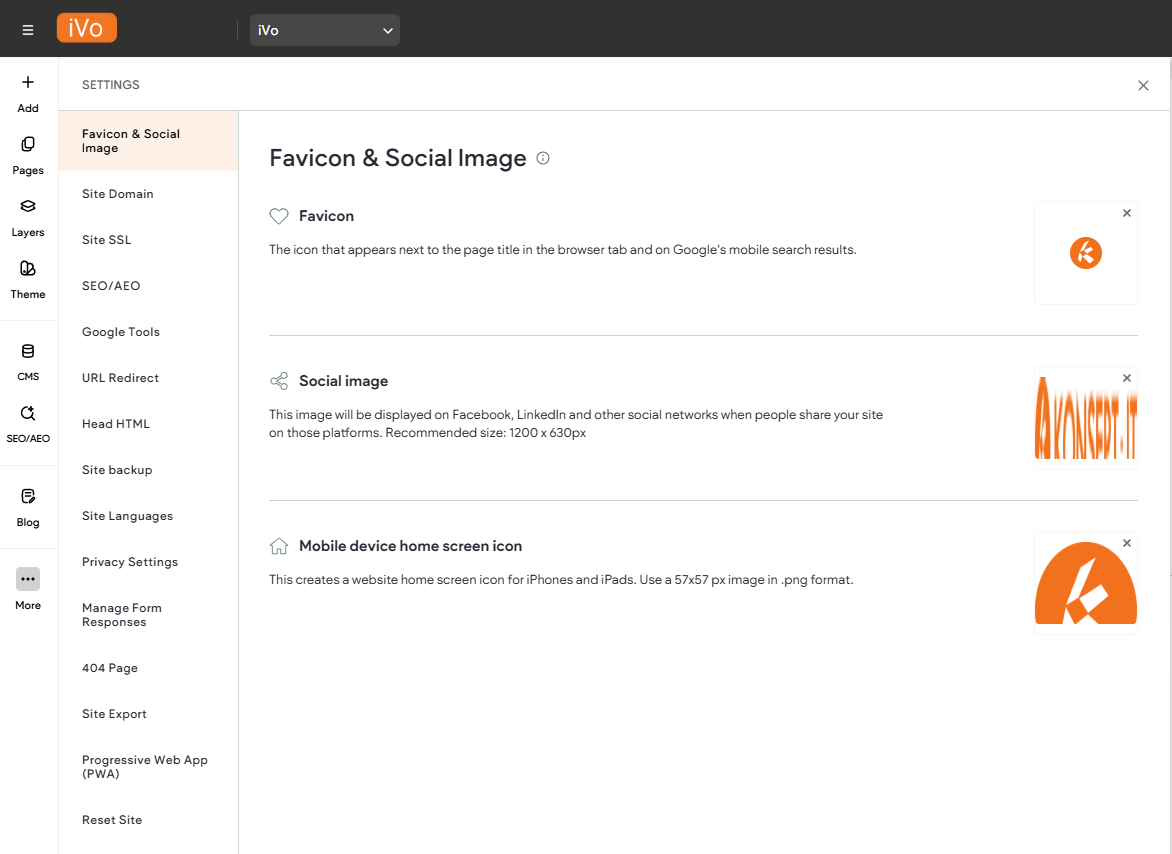
Task: Click info icon beside Favicon & Social Image
Action: pos(543,158)
